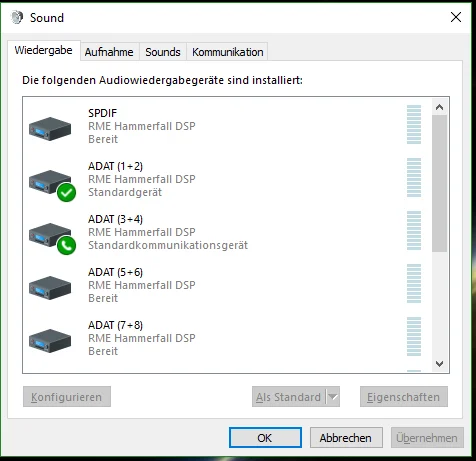Click the 'Standardgerät' status text
This screenshot has width=476, height=461.
[x=125, y=192]
